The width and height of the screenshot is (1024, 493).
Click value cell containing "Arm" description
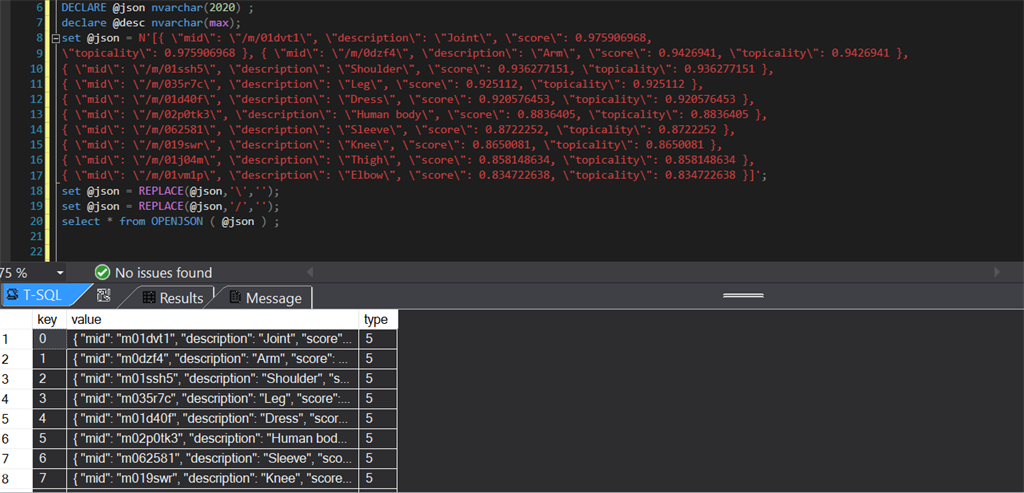[x=214, y=358]
